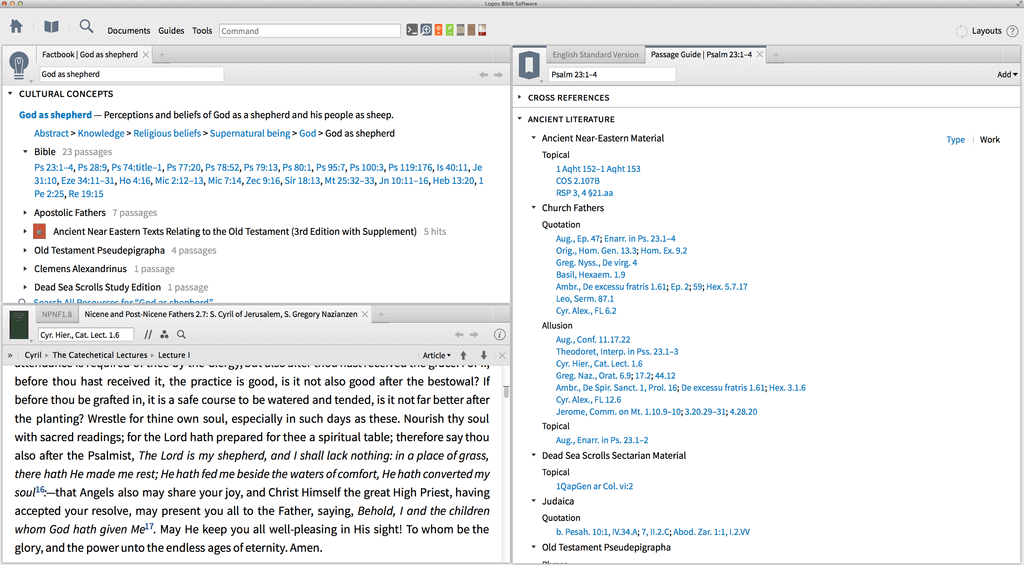Sort Ancient Literature by Work
The height and width of the screenshot is (565, 1024).
click(989, 140)
